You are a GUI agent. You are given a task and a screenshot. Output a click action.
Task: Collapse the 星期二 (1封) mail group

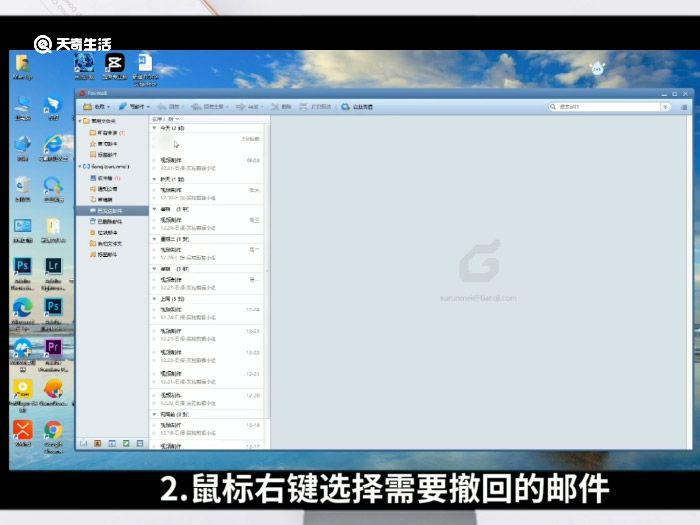pos(154,239)
